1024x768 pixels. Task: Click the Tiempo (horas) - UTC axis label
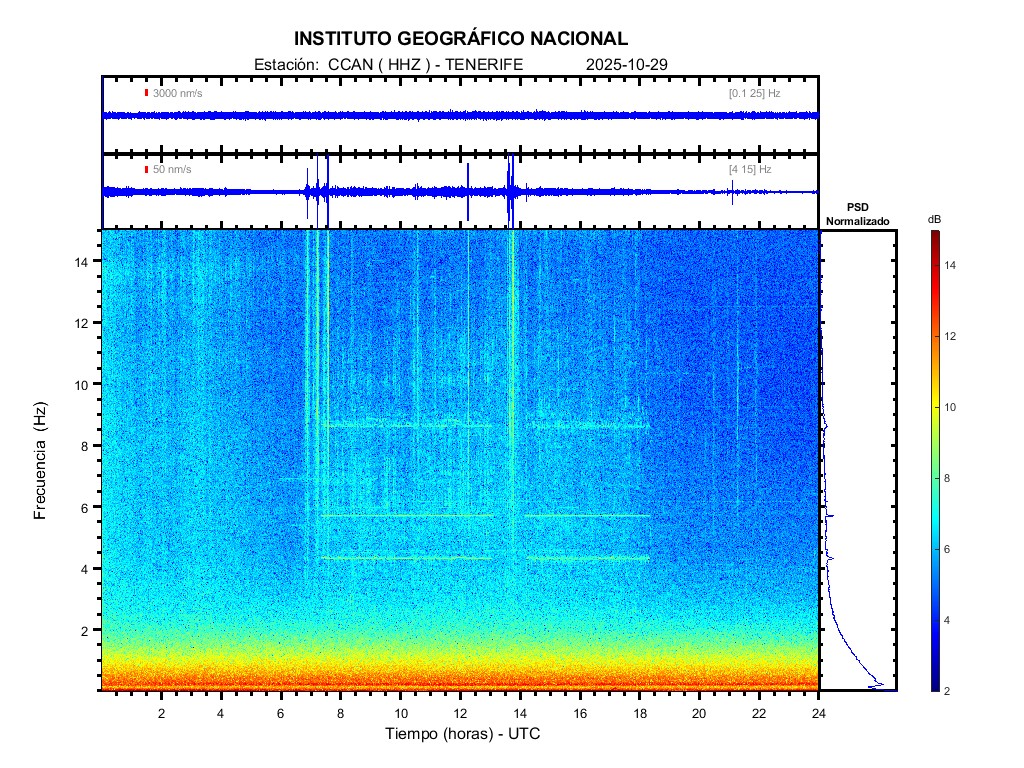[463, 734]
